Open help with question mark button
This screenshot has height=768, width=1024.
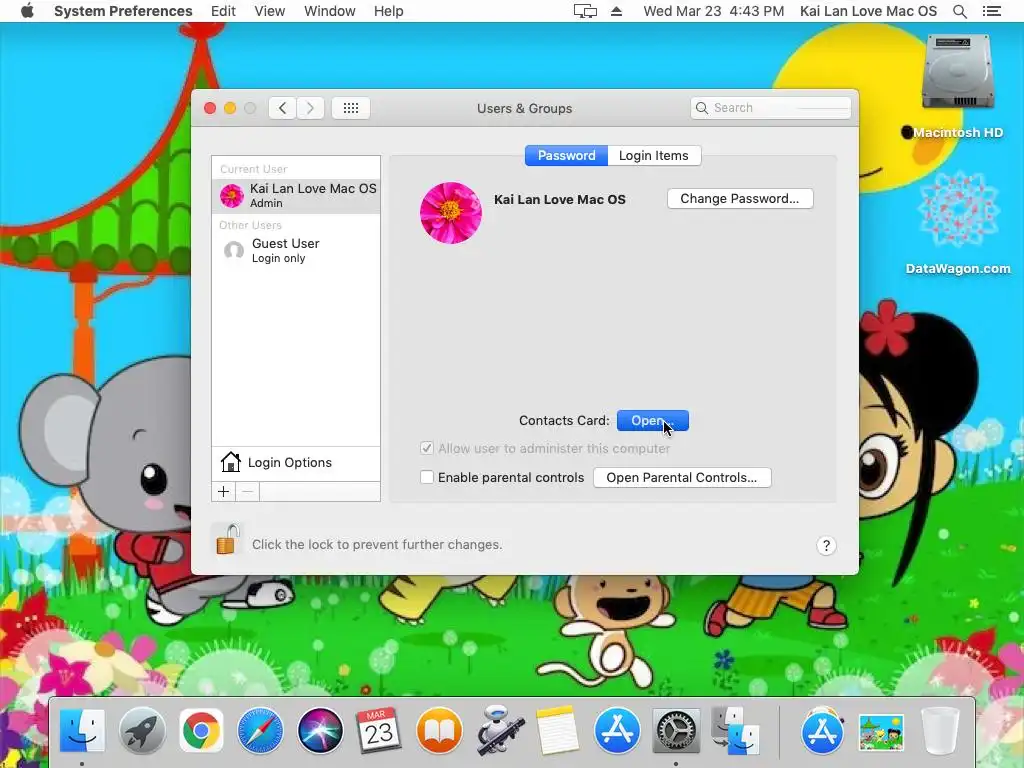tap(826, 545)
